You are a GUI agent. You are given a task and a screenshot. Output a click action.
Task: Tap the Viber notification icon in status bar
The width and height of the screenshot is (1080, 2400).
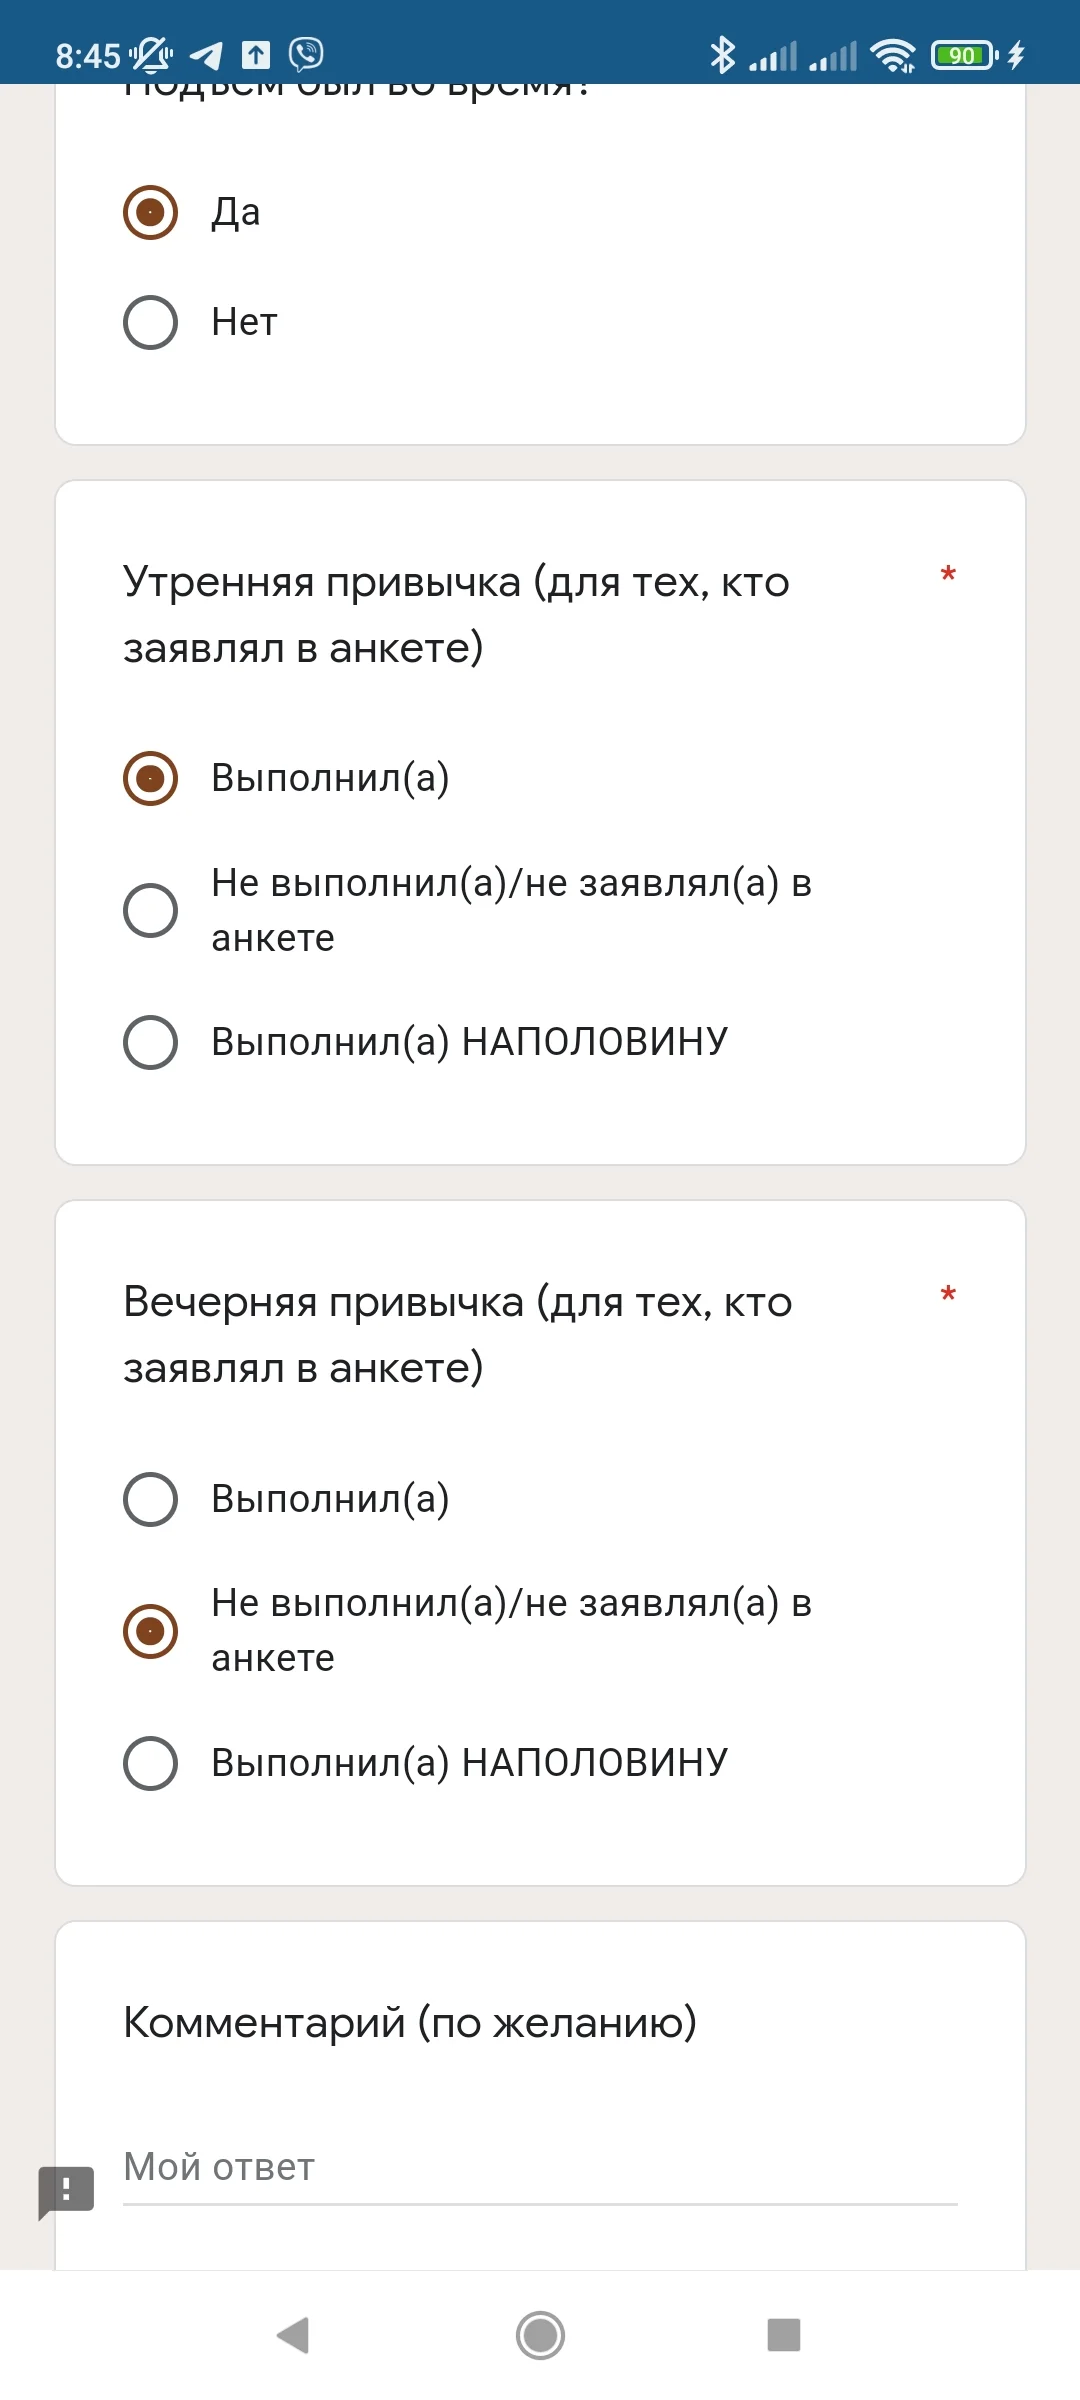click(x=306, y=54)
